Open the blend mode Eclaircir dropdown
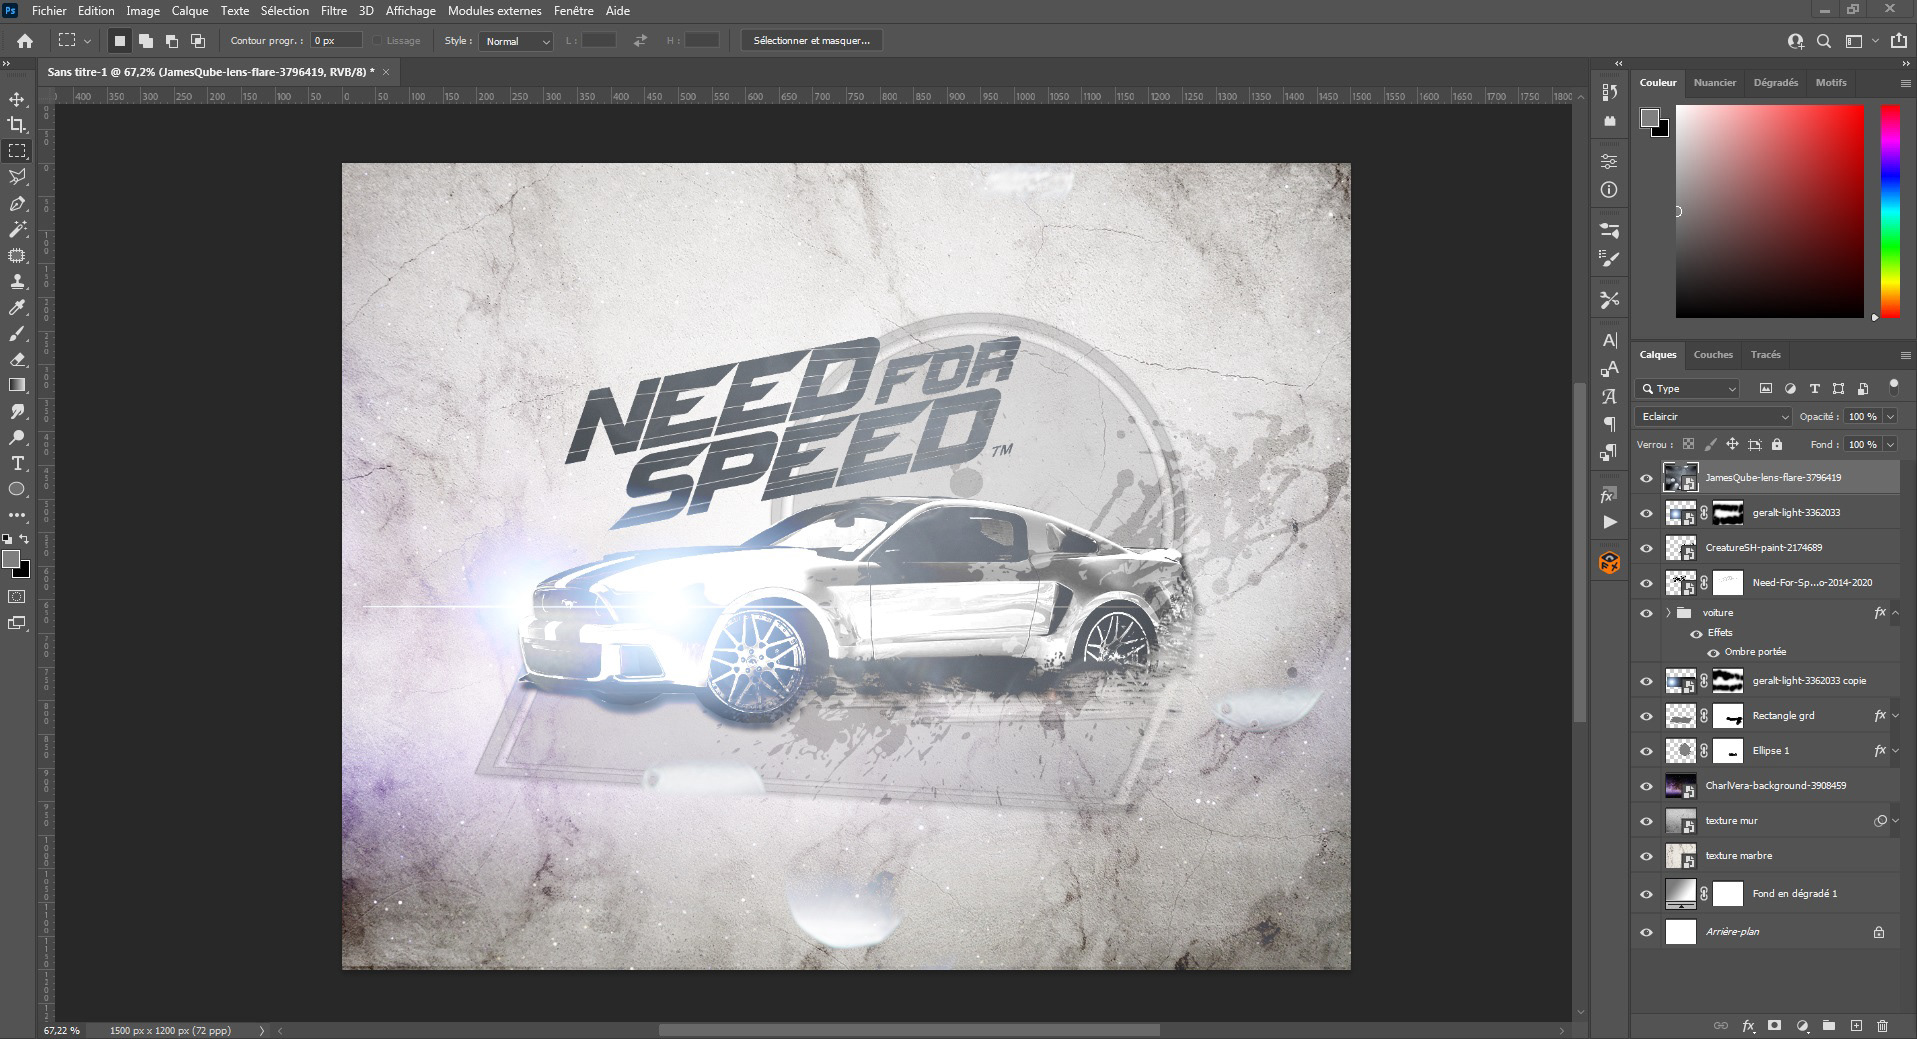This screenshot has width=1917, height=1039. coord(1713,416)
